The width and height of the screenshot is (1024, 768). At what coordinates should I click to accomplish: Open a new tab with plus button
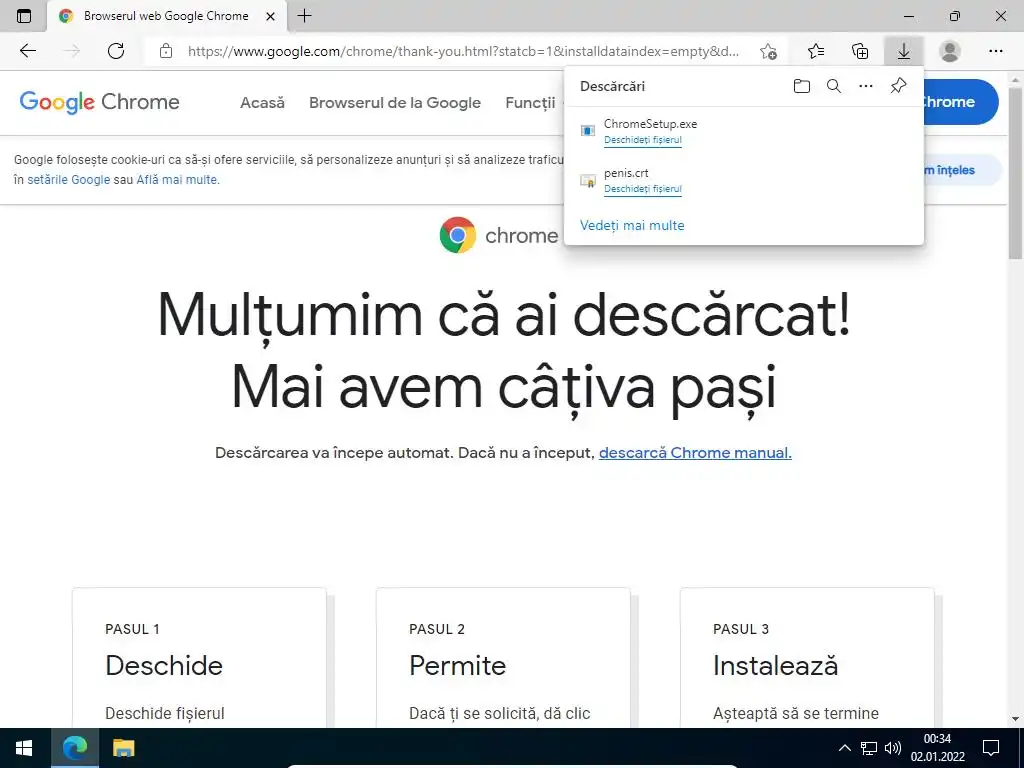pyautogui.click(x=304, y=16)
